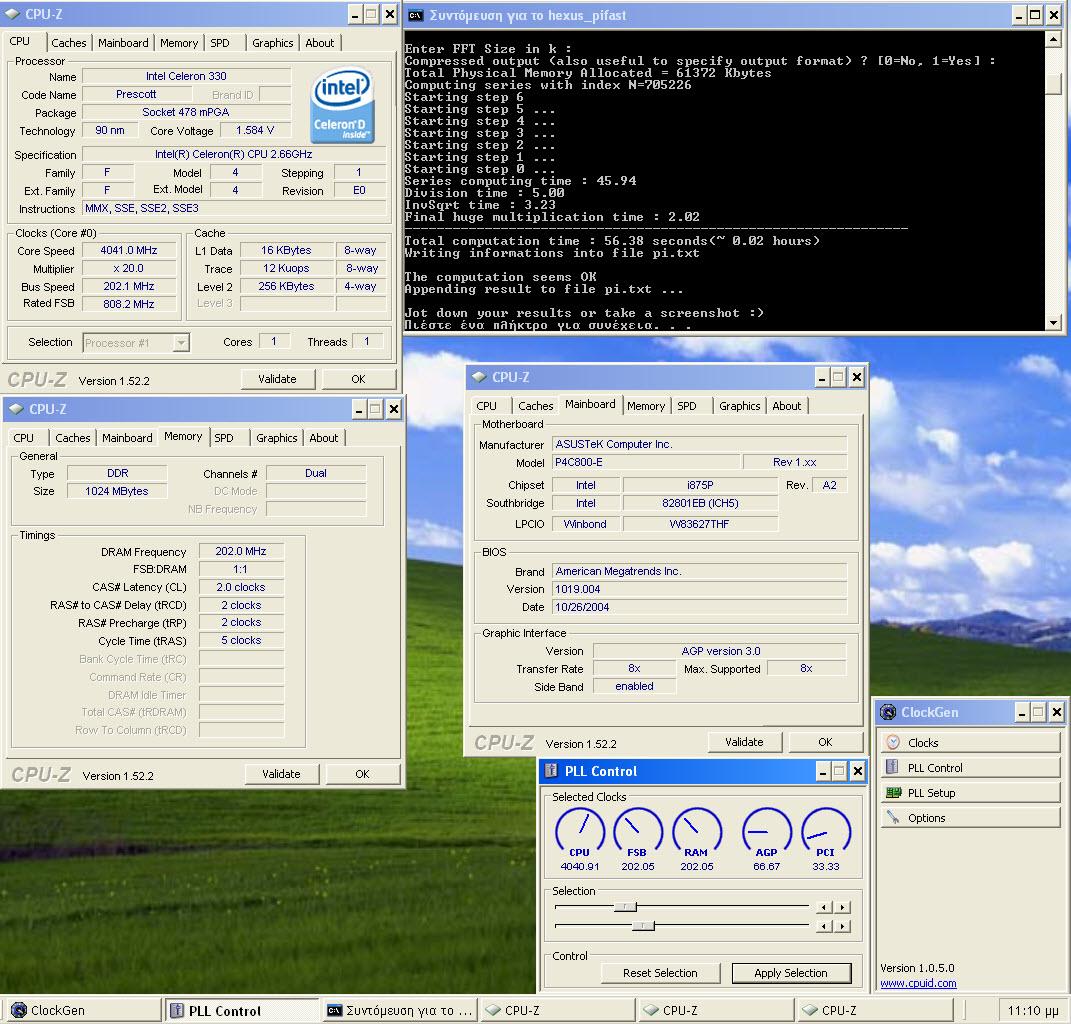Click the upper PLL selection slider thumb

[x=625, y=907]
